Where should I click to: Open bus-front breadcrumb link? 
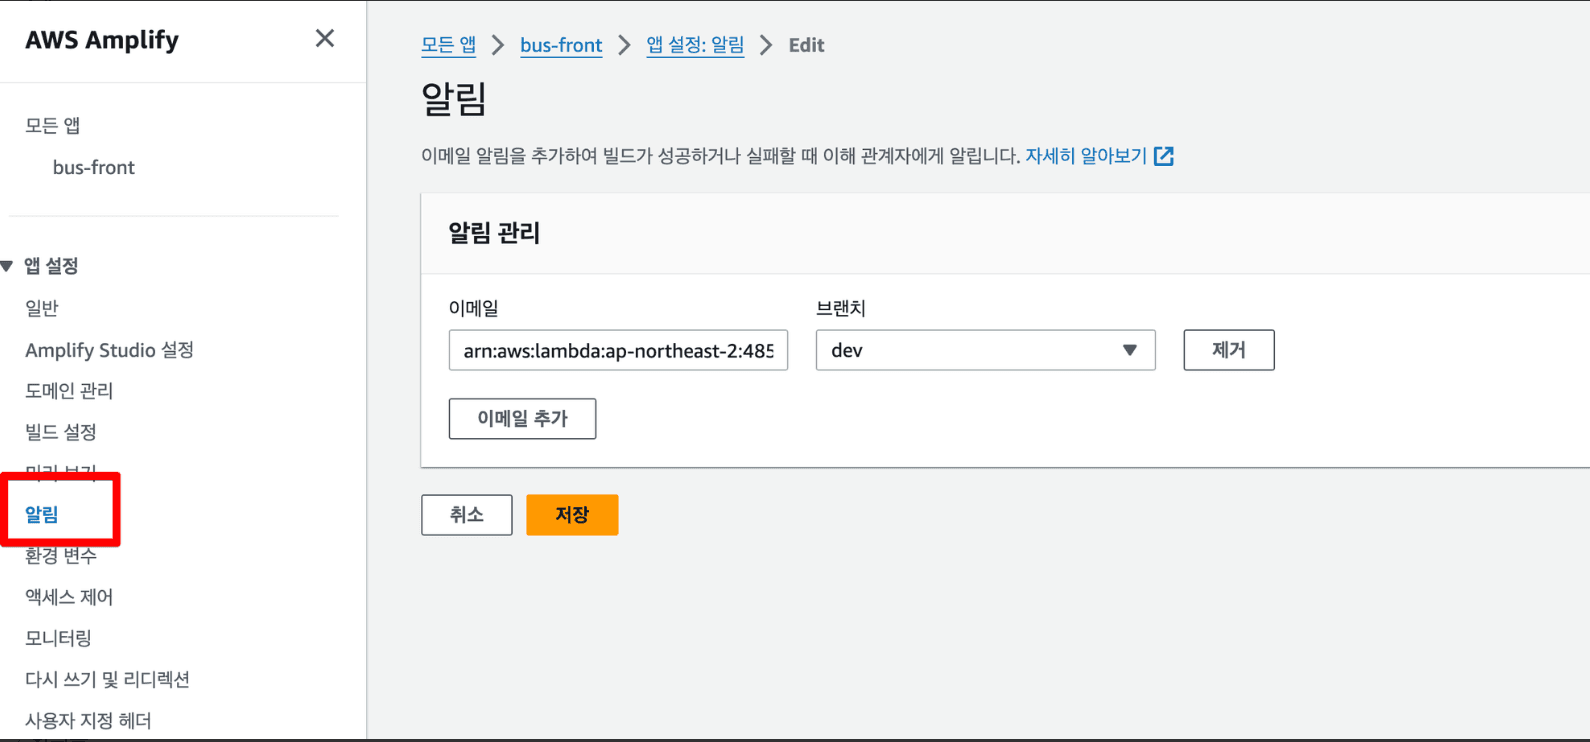point(561,45)
